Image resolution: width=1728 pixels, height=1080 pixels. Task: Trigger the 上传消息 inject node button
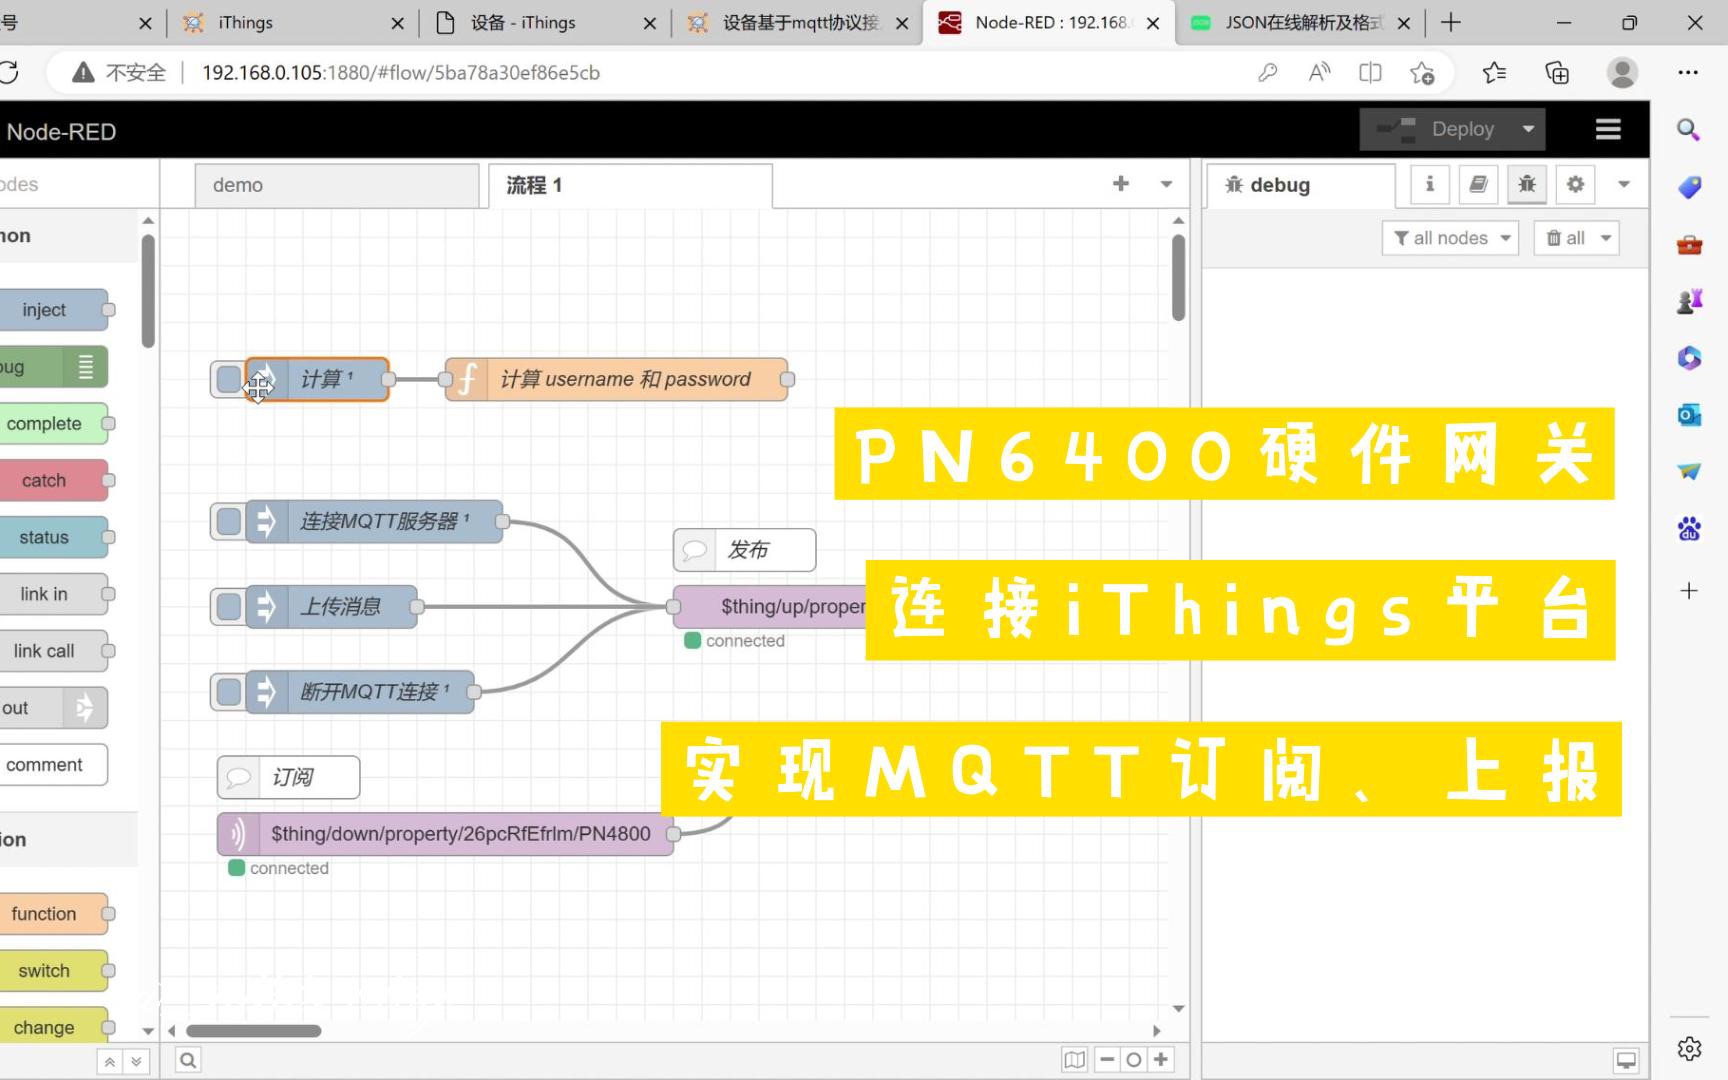228,606
